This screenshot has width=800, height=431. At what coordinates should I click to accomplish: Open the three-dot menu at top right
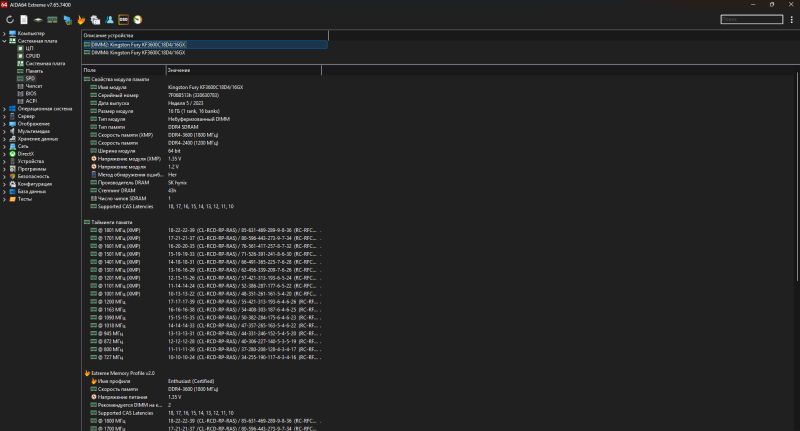(x=792, y=19)
